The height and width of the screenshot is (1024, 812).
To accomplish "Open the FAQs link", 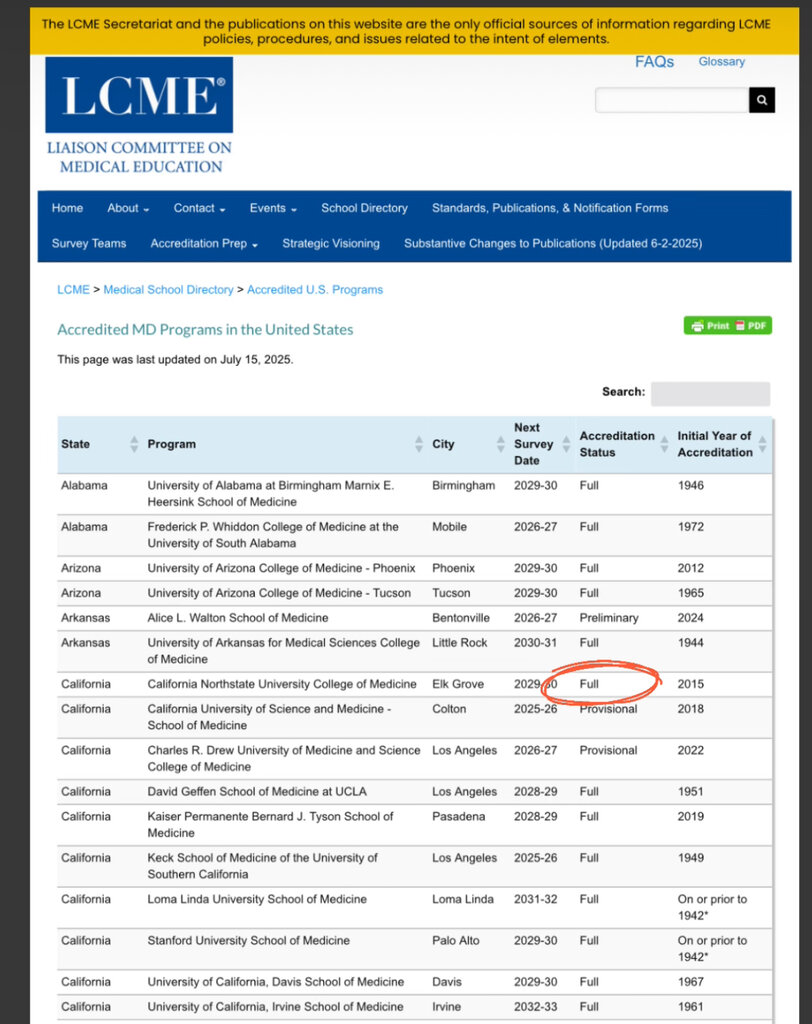I will pyautogui.click(x=655, y=61).
